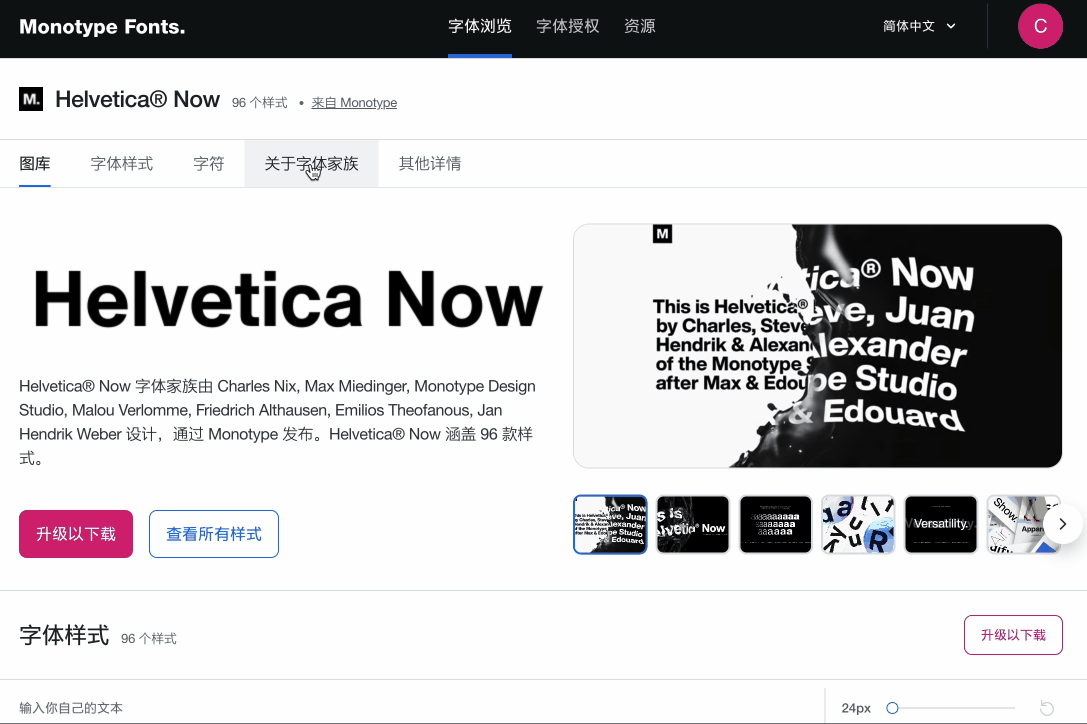
Task: Expand the 简体中文 language dropdown
Action: [x=919, y=27]
